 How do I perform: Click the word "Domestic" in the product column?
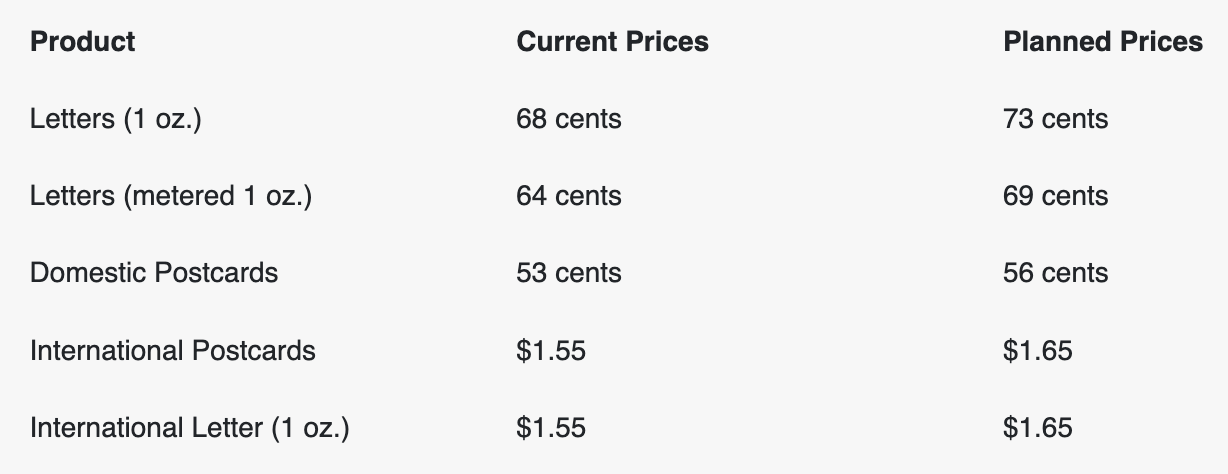pos(88,273)
